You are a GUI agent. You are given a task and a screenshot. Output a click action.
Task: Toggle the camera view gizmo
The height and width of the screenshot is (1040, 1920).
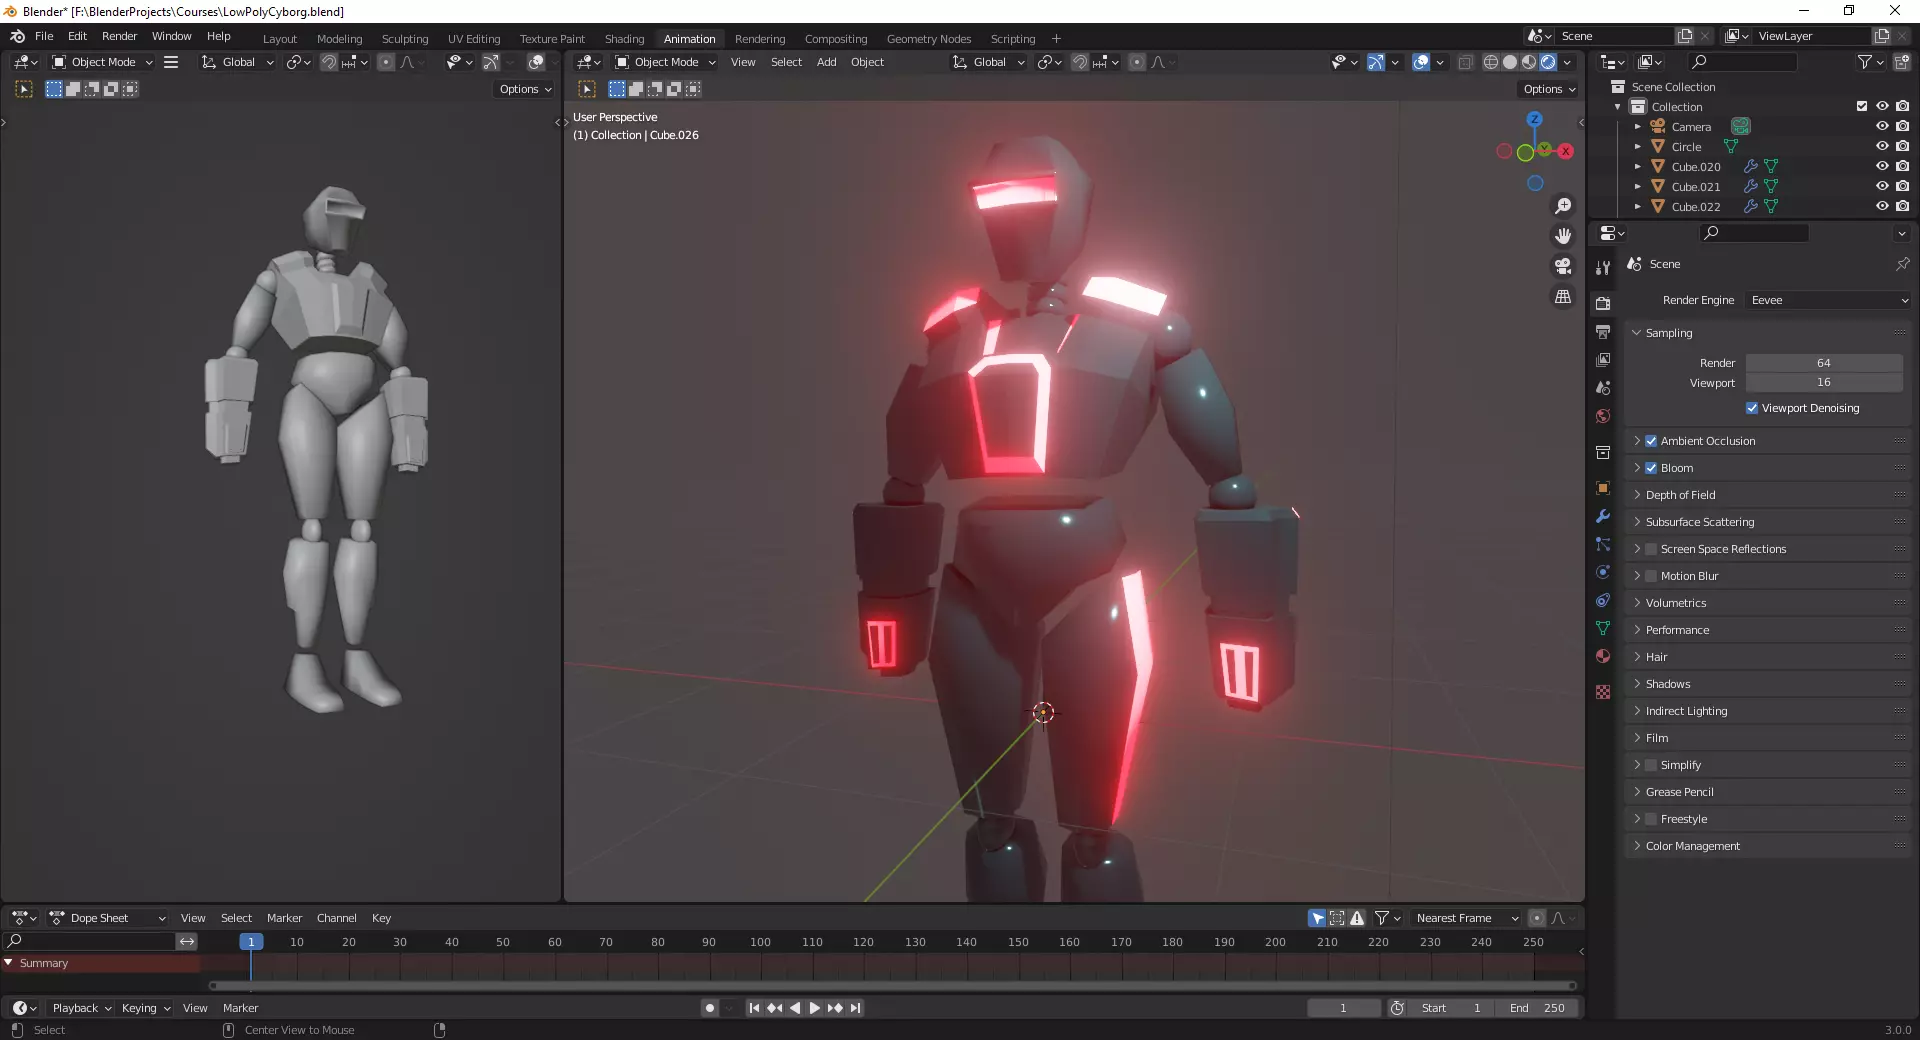(1563, 266)
